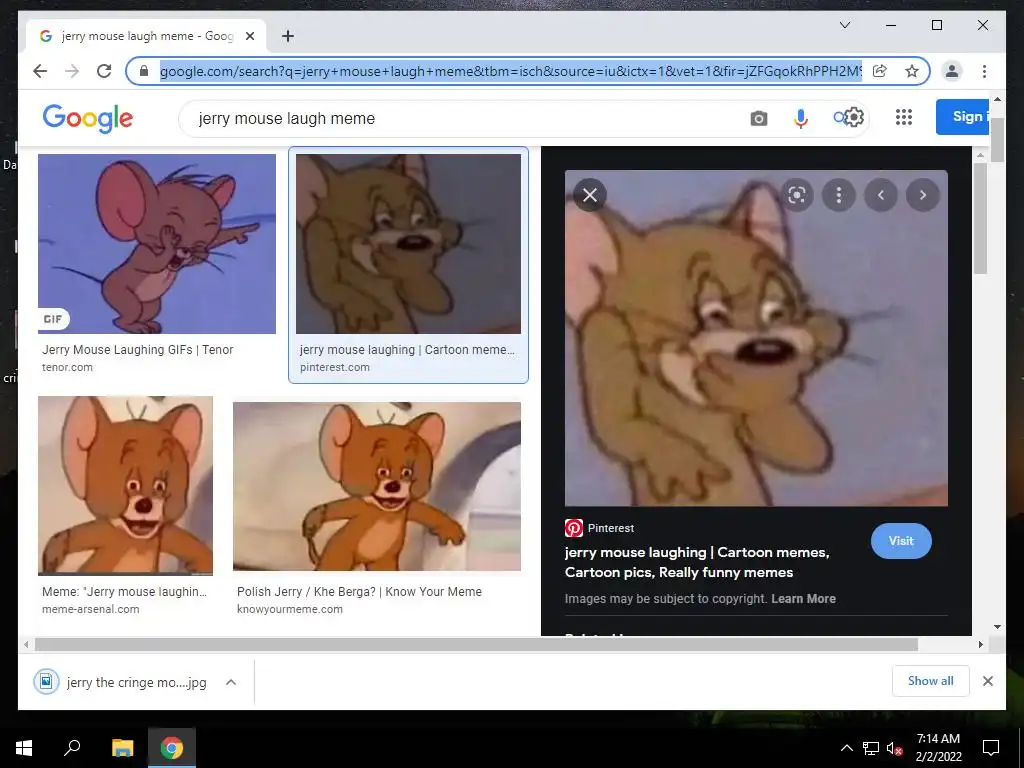Viewport: 1024px width, 768px height.
Task: Click the horizontal page scrollbar
Action: coord(476,645)
